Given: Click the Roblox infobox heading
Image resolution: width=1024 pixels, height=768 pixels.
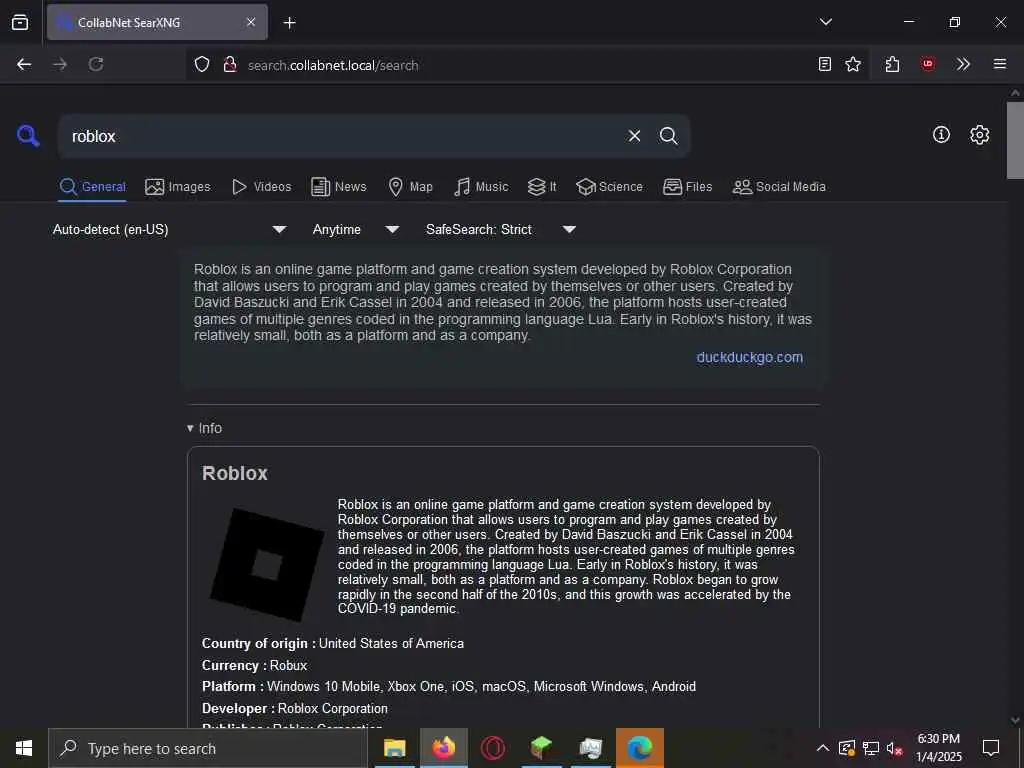Looking at the screenshot, I should coord(234,473).
